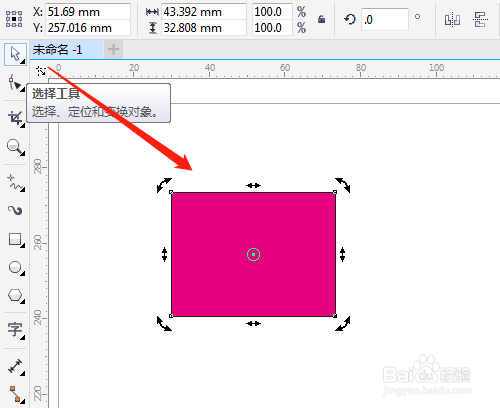Click the bottom skew handle
The width and height of the screenshot is (500, 408).
(253, 323)
